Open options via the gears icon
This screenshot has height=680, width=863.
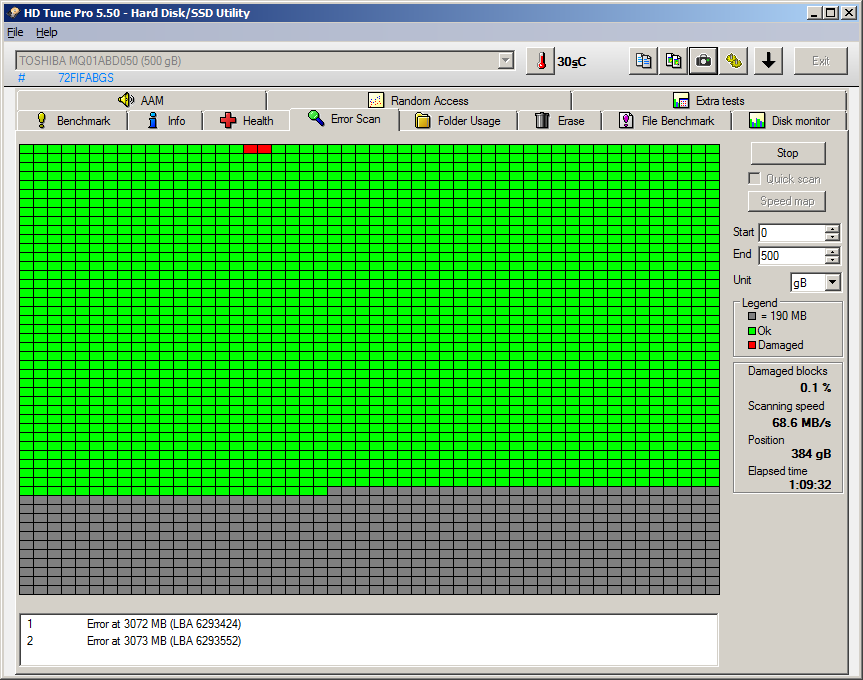coord(734,61)
